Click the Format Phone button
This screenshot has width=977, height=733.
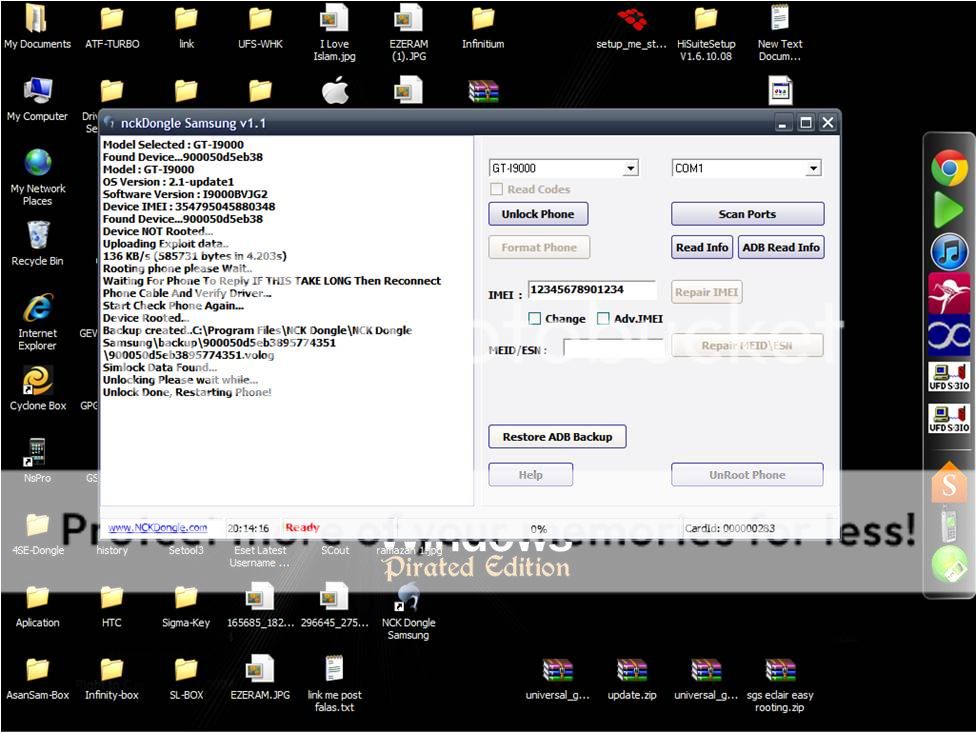coord(539,247)
